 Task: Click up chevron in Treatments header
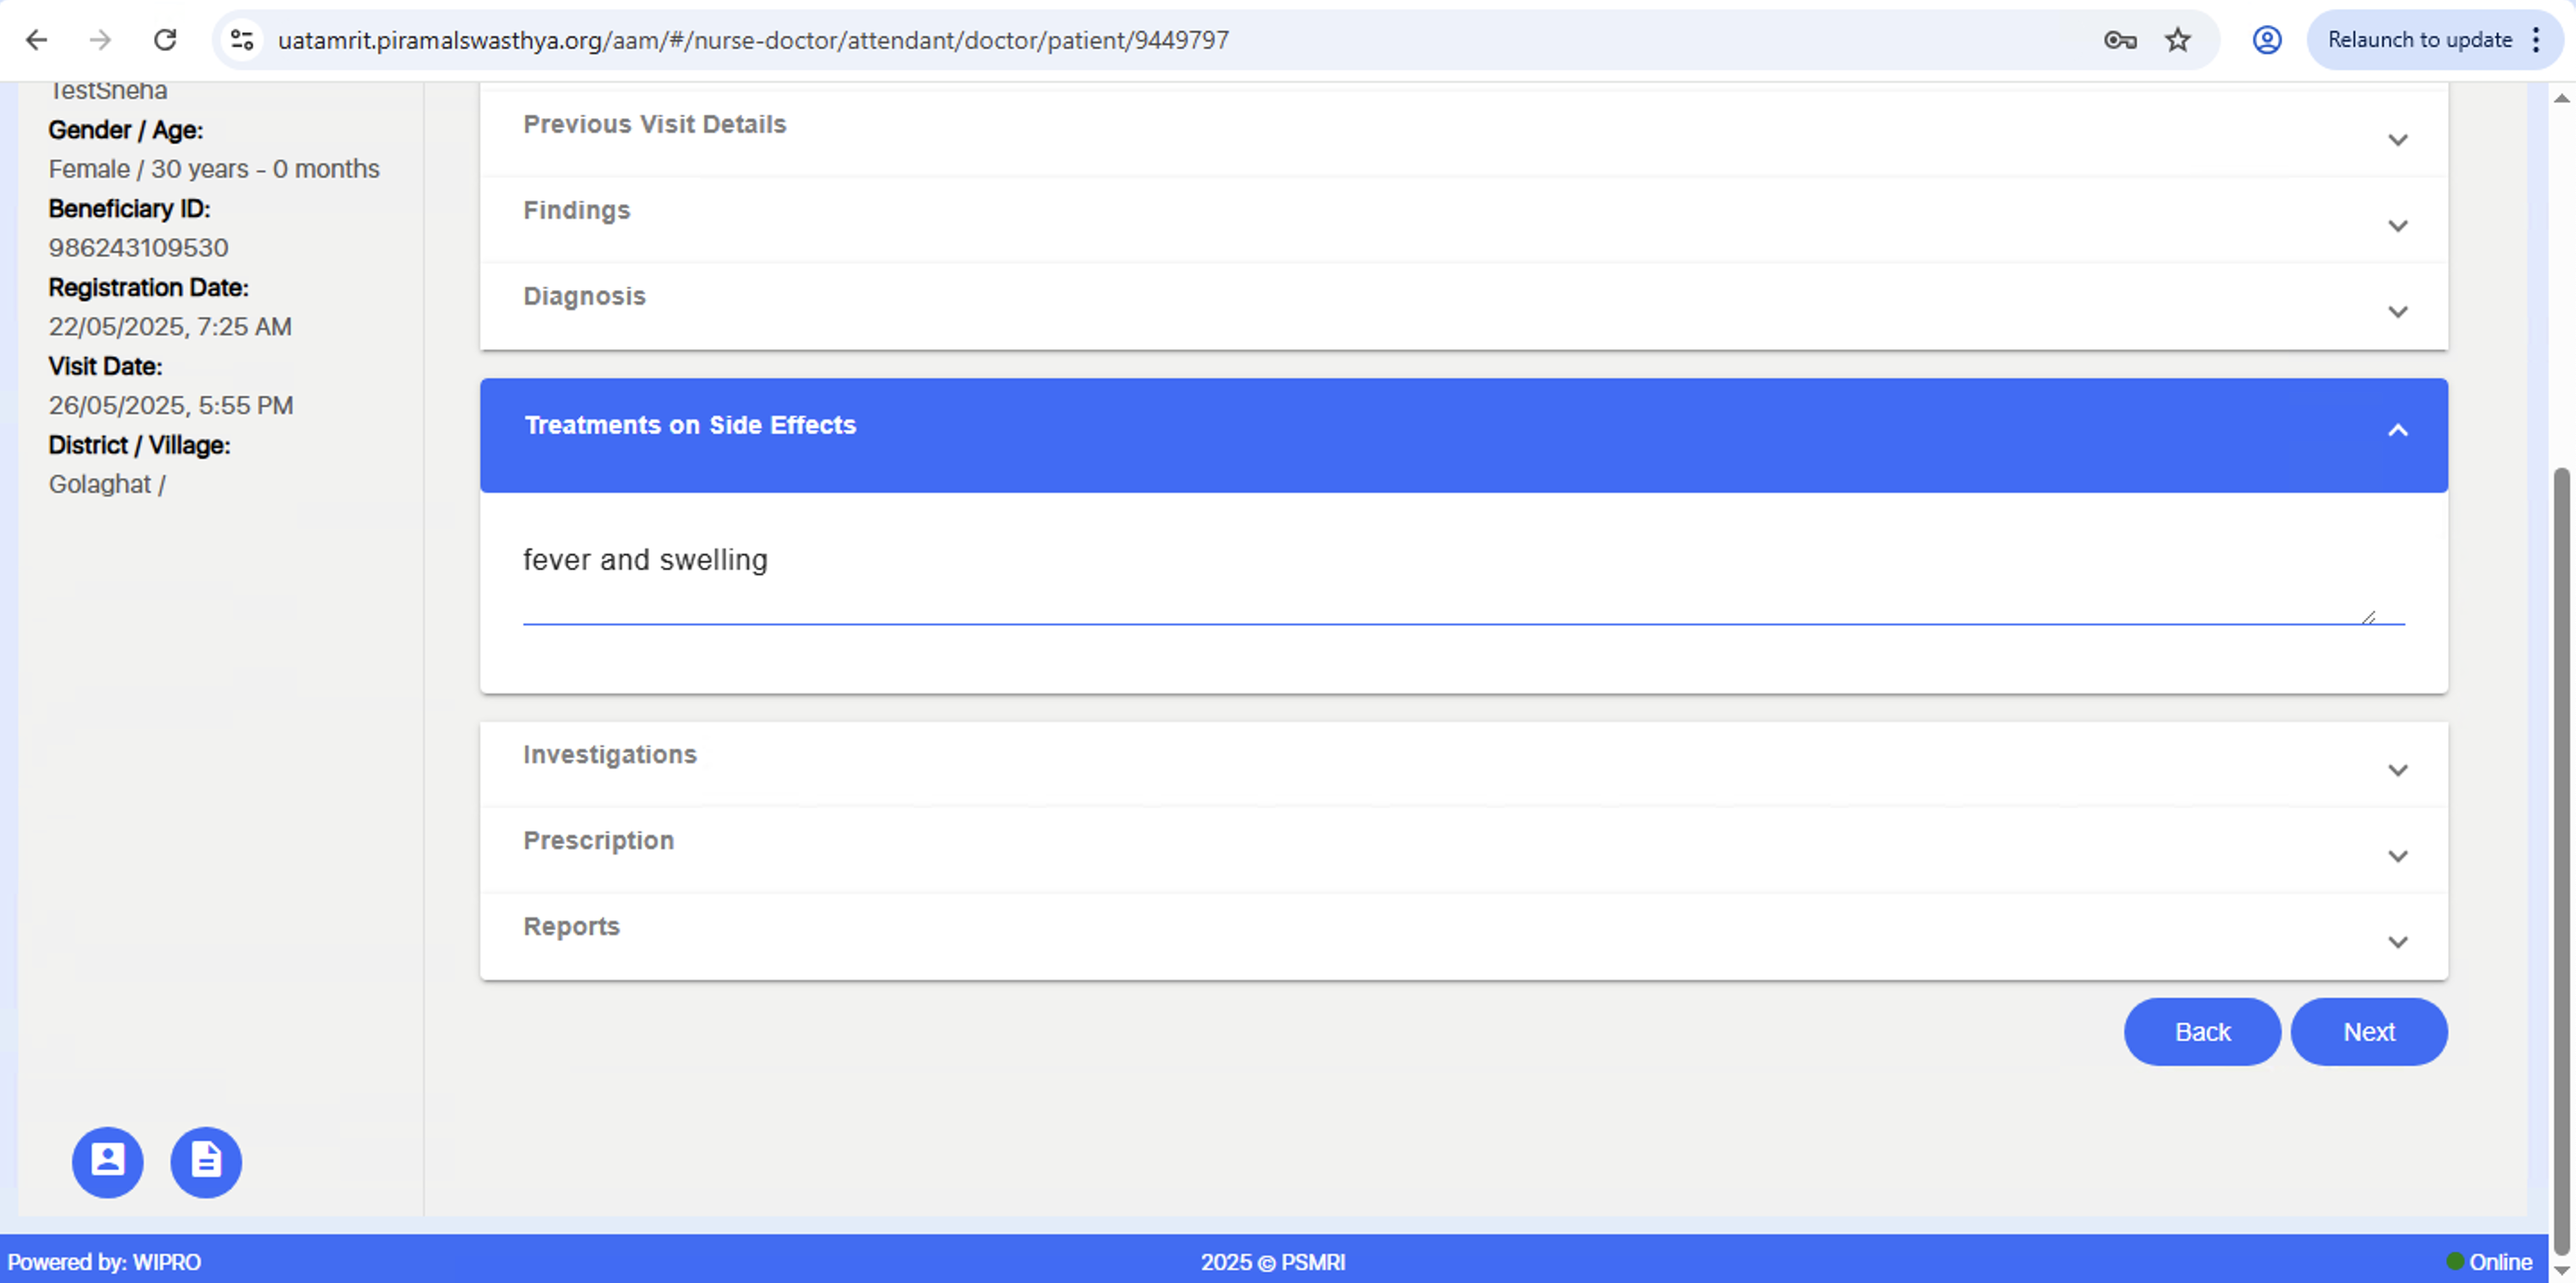(x=2397, y=430)
